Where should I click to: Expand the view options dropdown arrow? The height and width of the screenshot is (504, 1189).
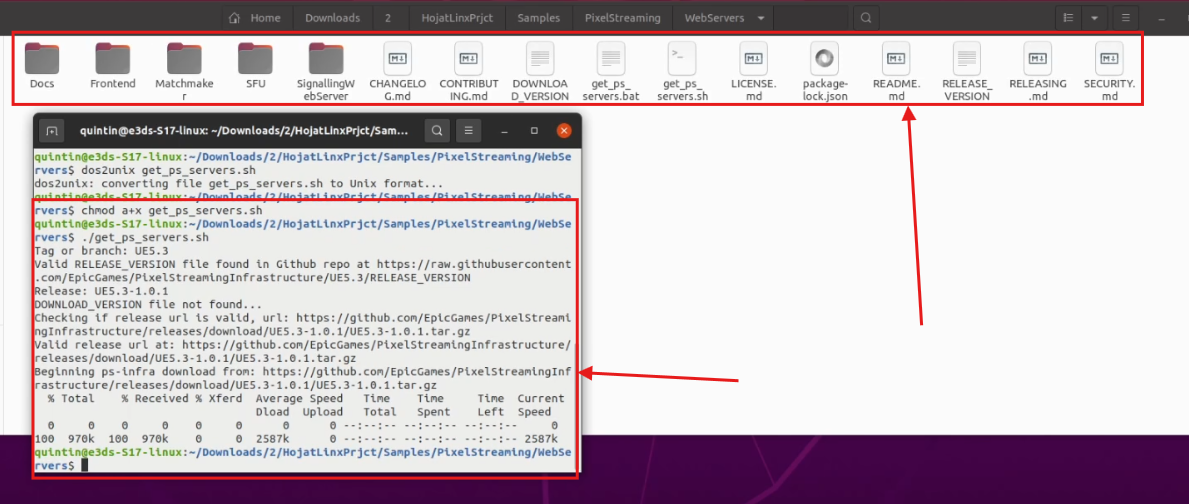click(1096, 18)
